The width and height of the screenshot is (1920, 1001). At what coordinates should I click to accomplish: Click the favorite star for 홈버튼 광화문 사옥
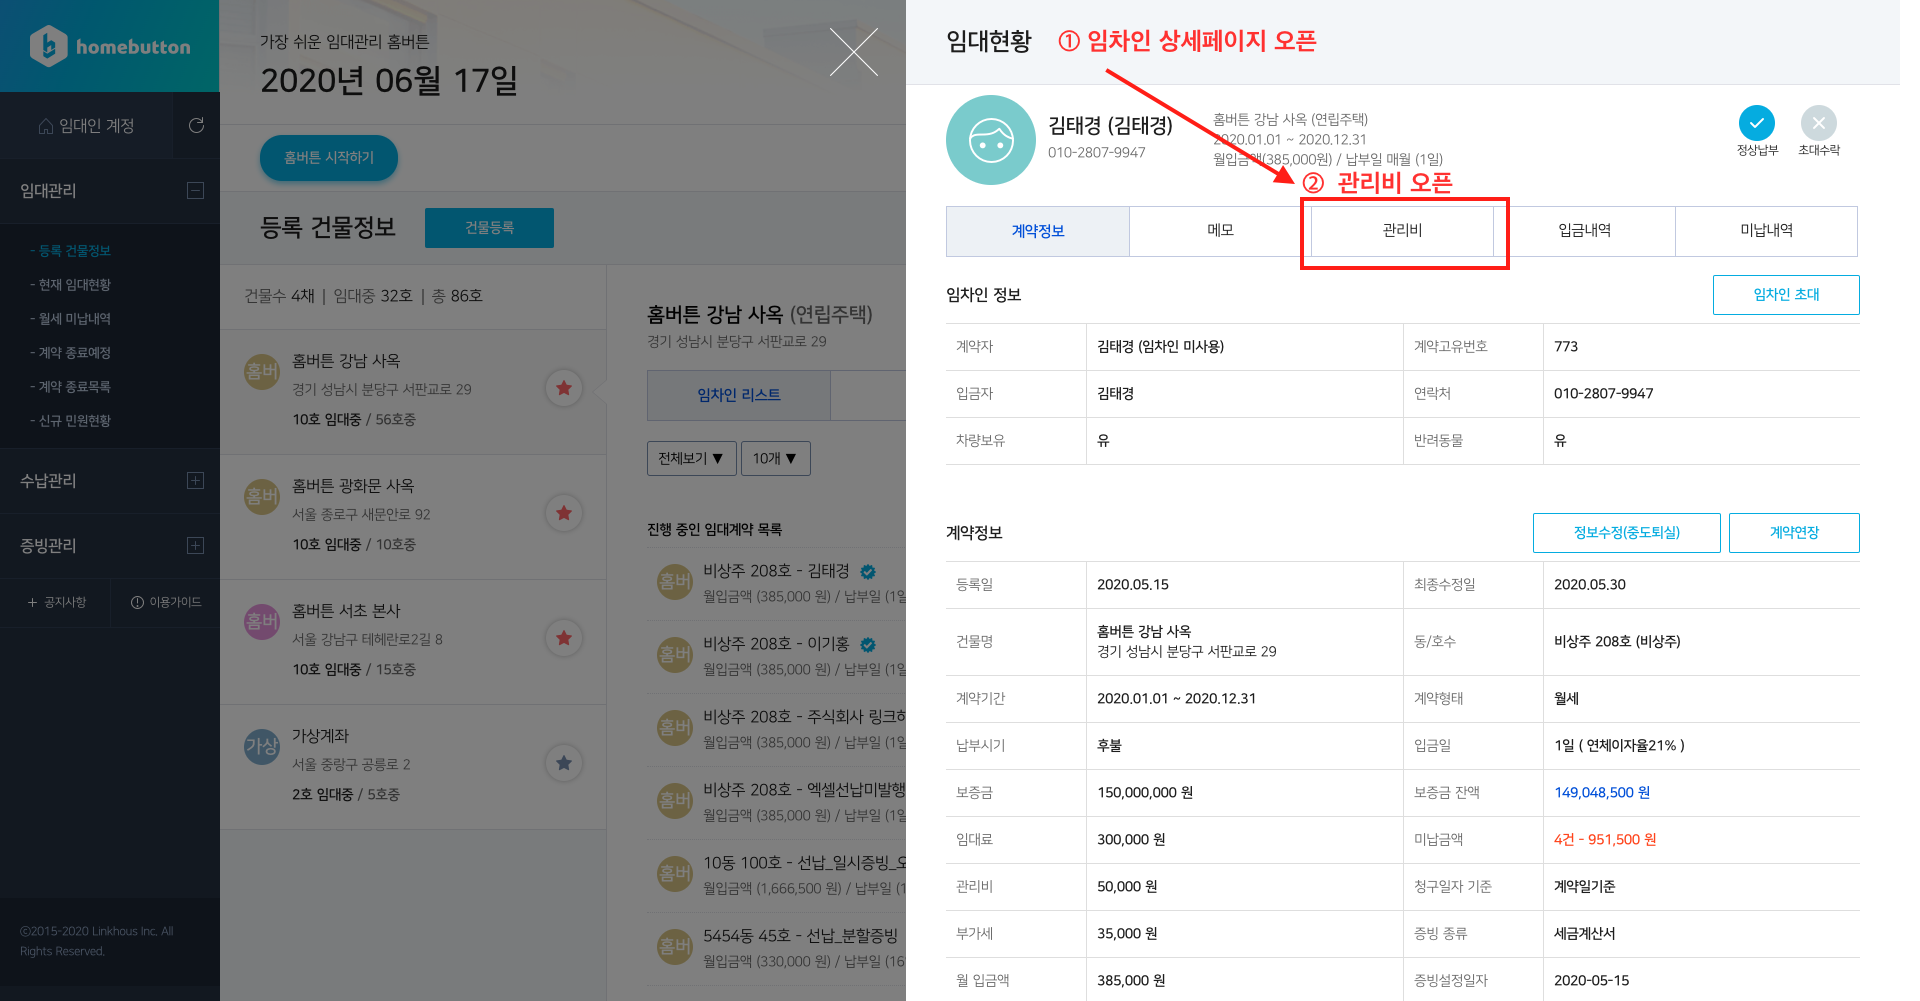click(564, 513)
